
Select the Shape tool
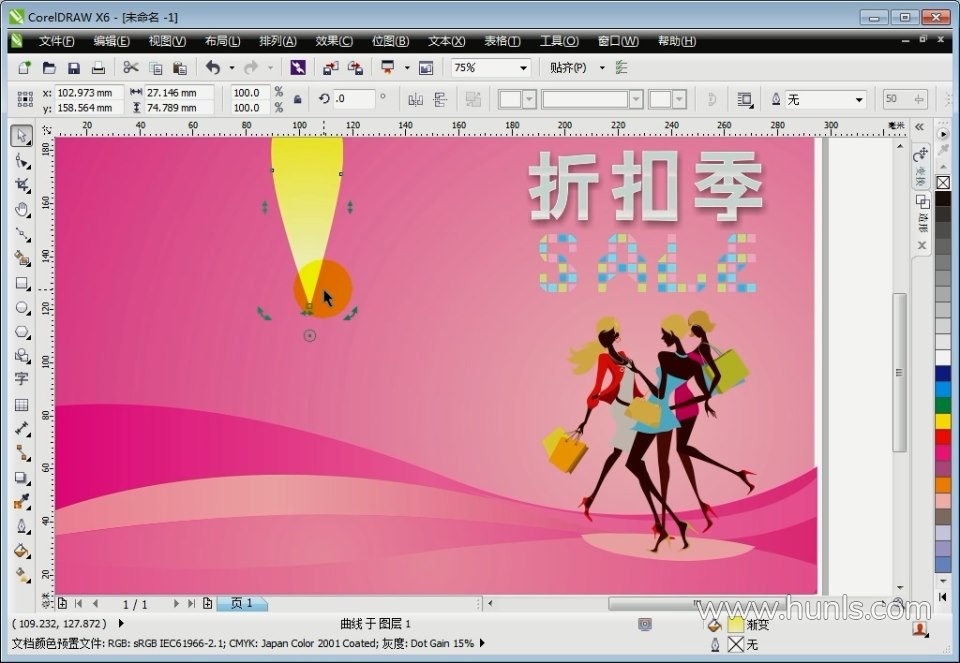pyautogui.click(x=22, y=161)
